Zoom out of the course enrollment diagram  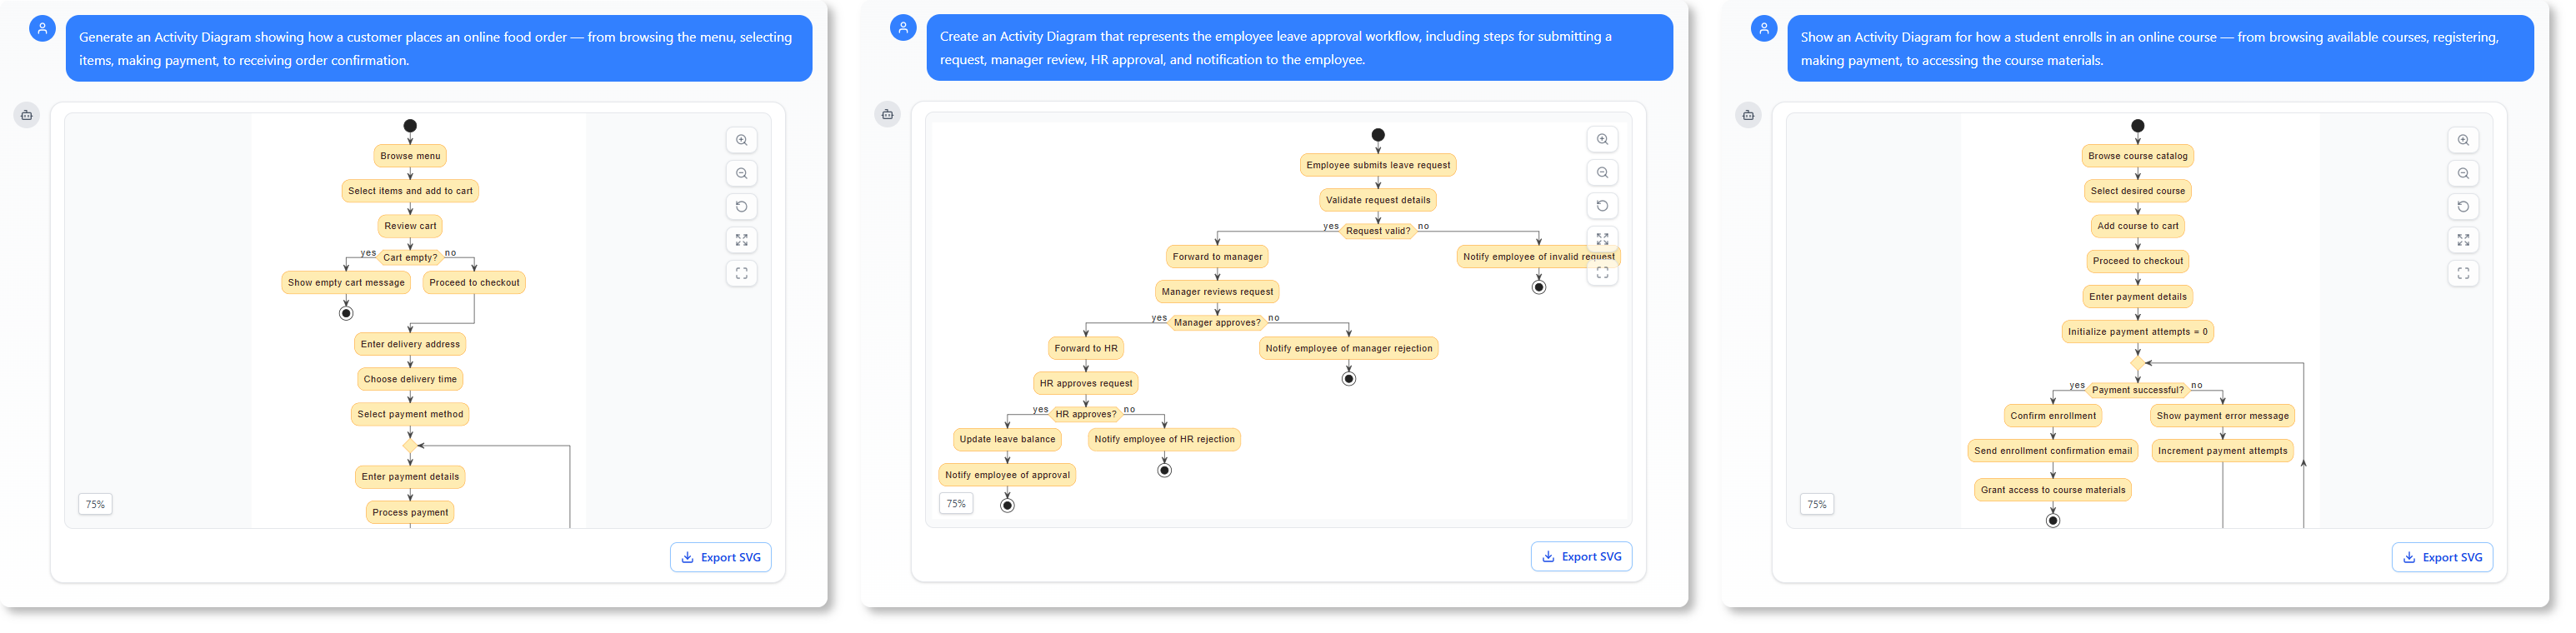2463,173
